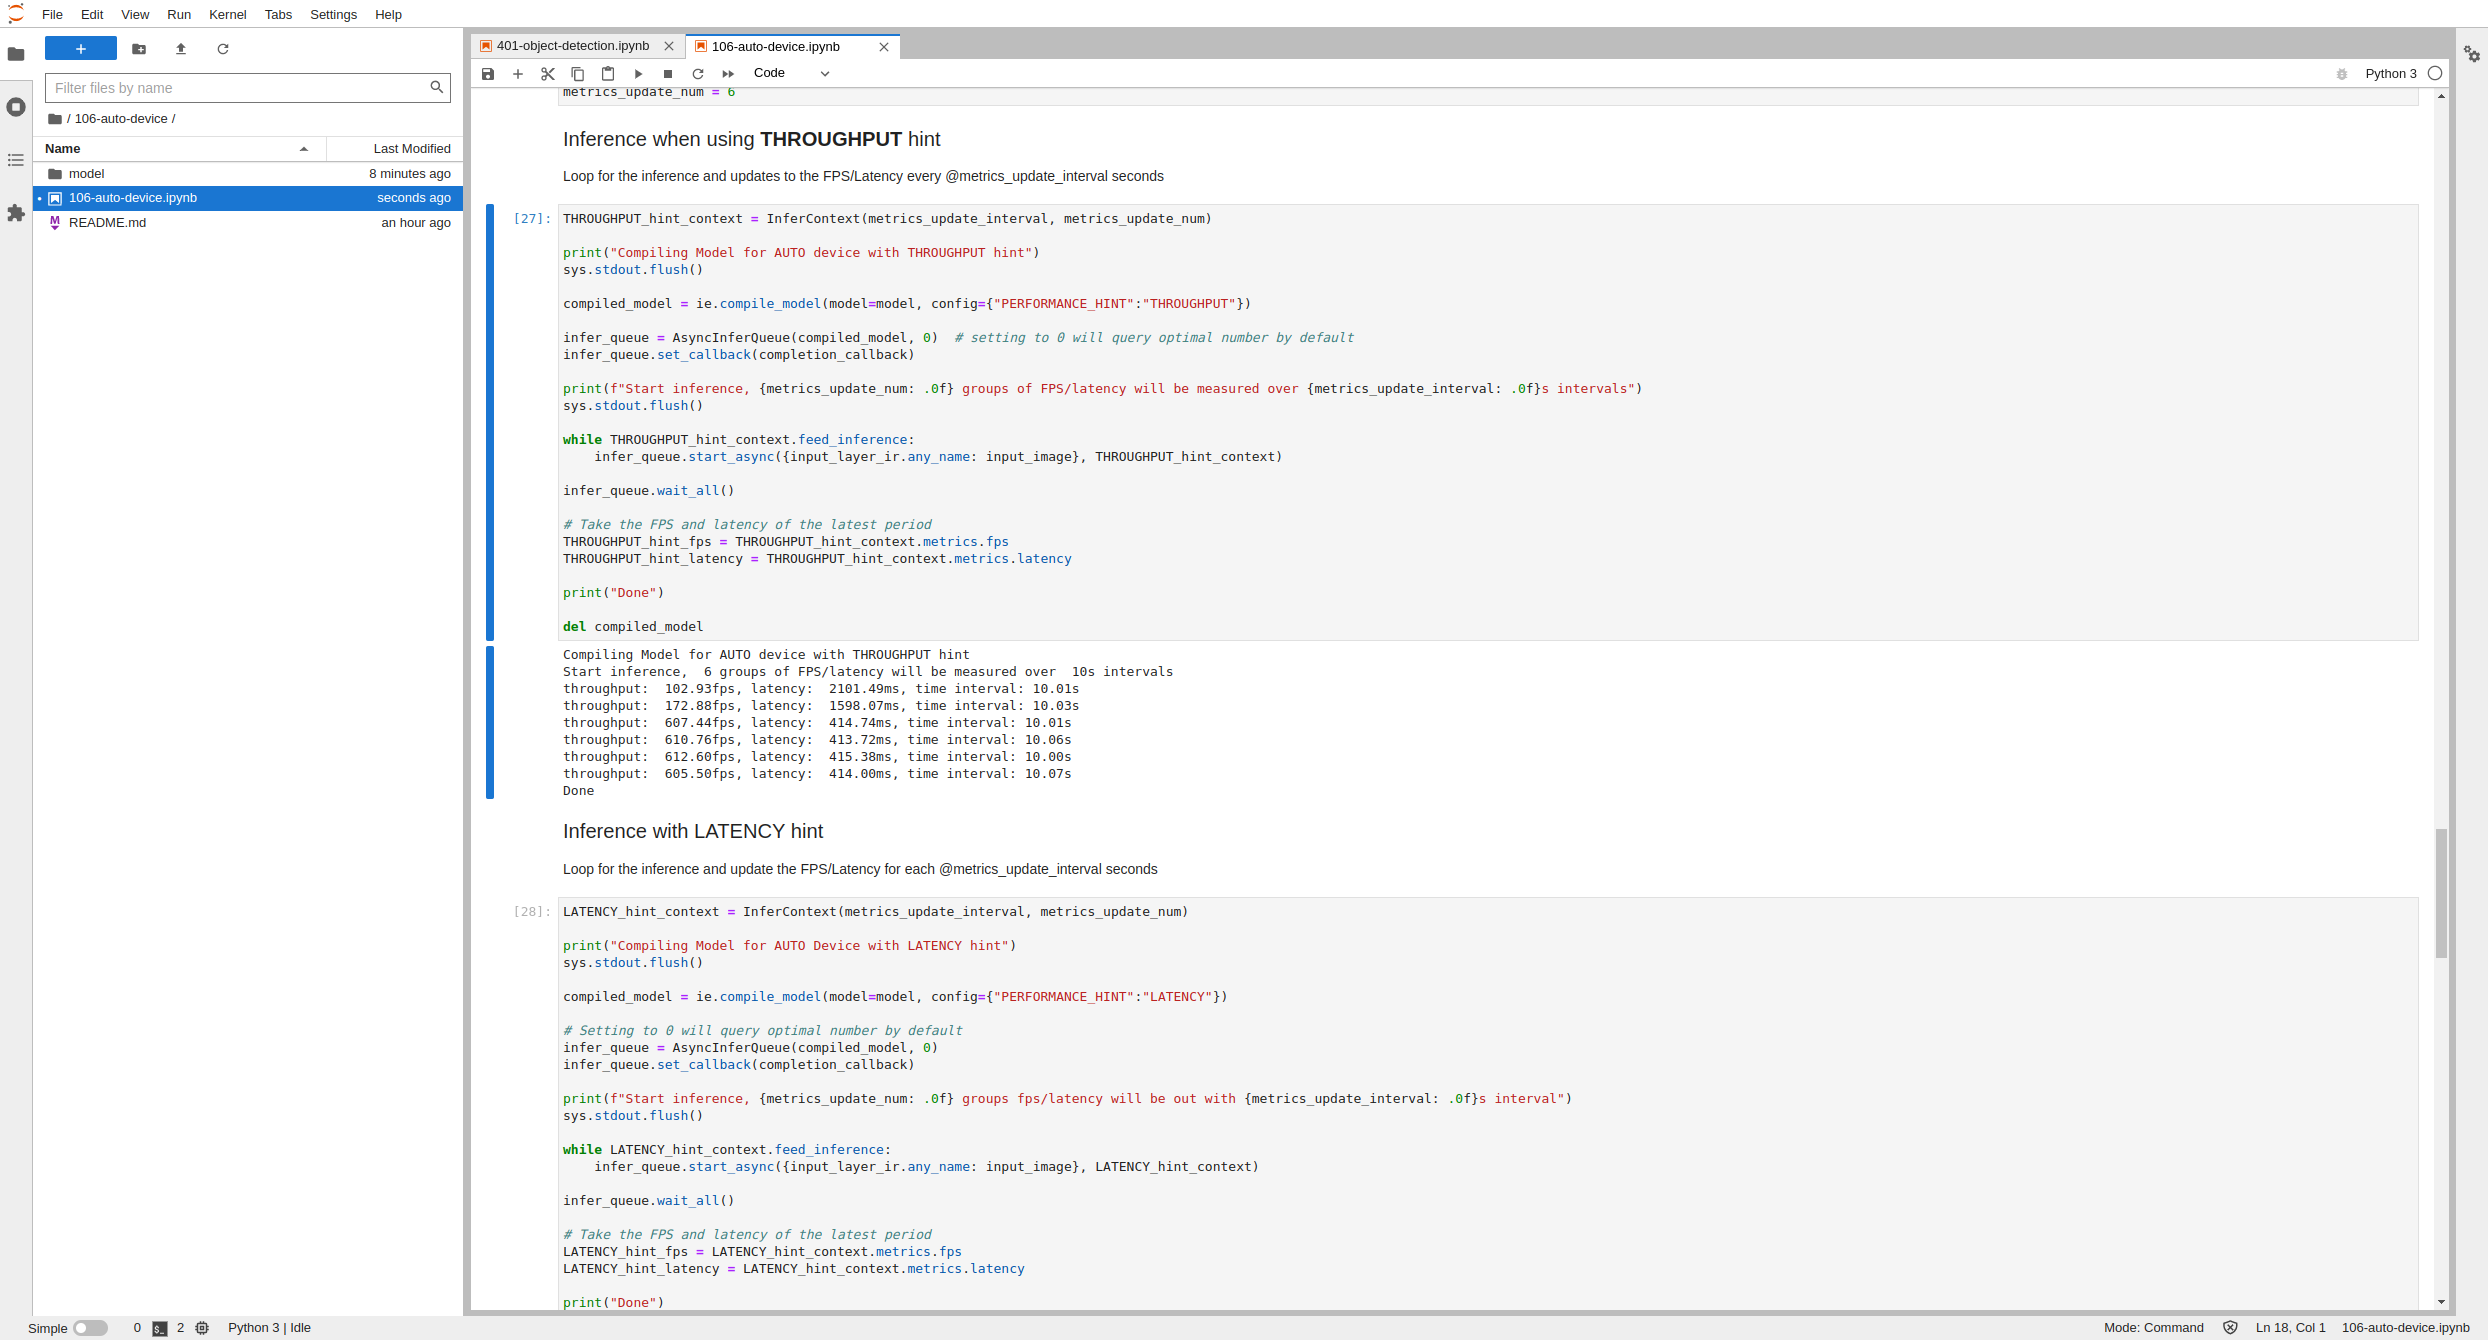Run the selected cell with the play icon

click(x=638, y=74)
